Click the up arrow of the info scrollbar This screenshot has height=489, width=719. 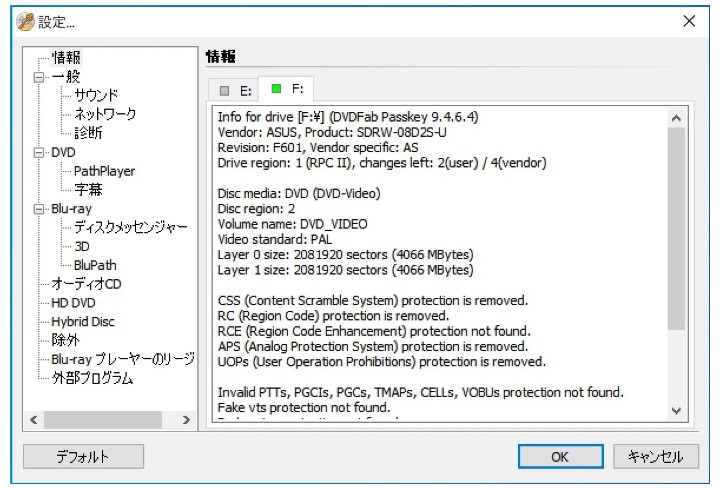[x=676, y=118]
